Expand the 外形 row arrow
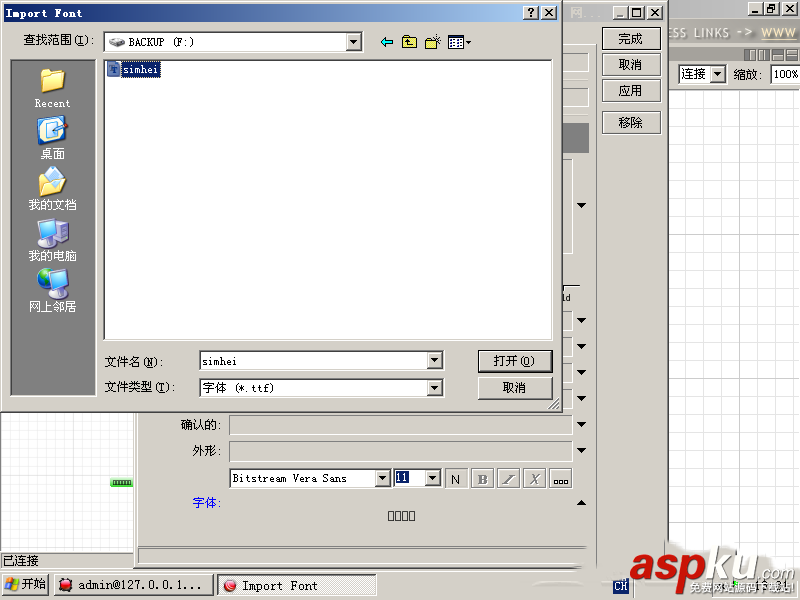Screen dimensions: 800x600 (x=582, y=451)
